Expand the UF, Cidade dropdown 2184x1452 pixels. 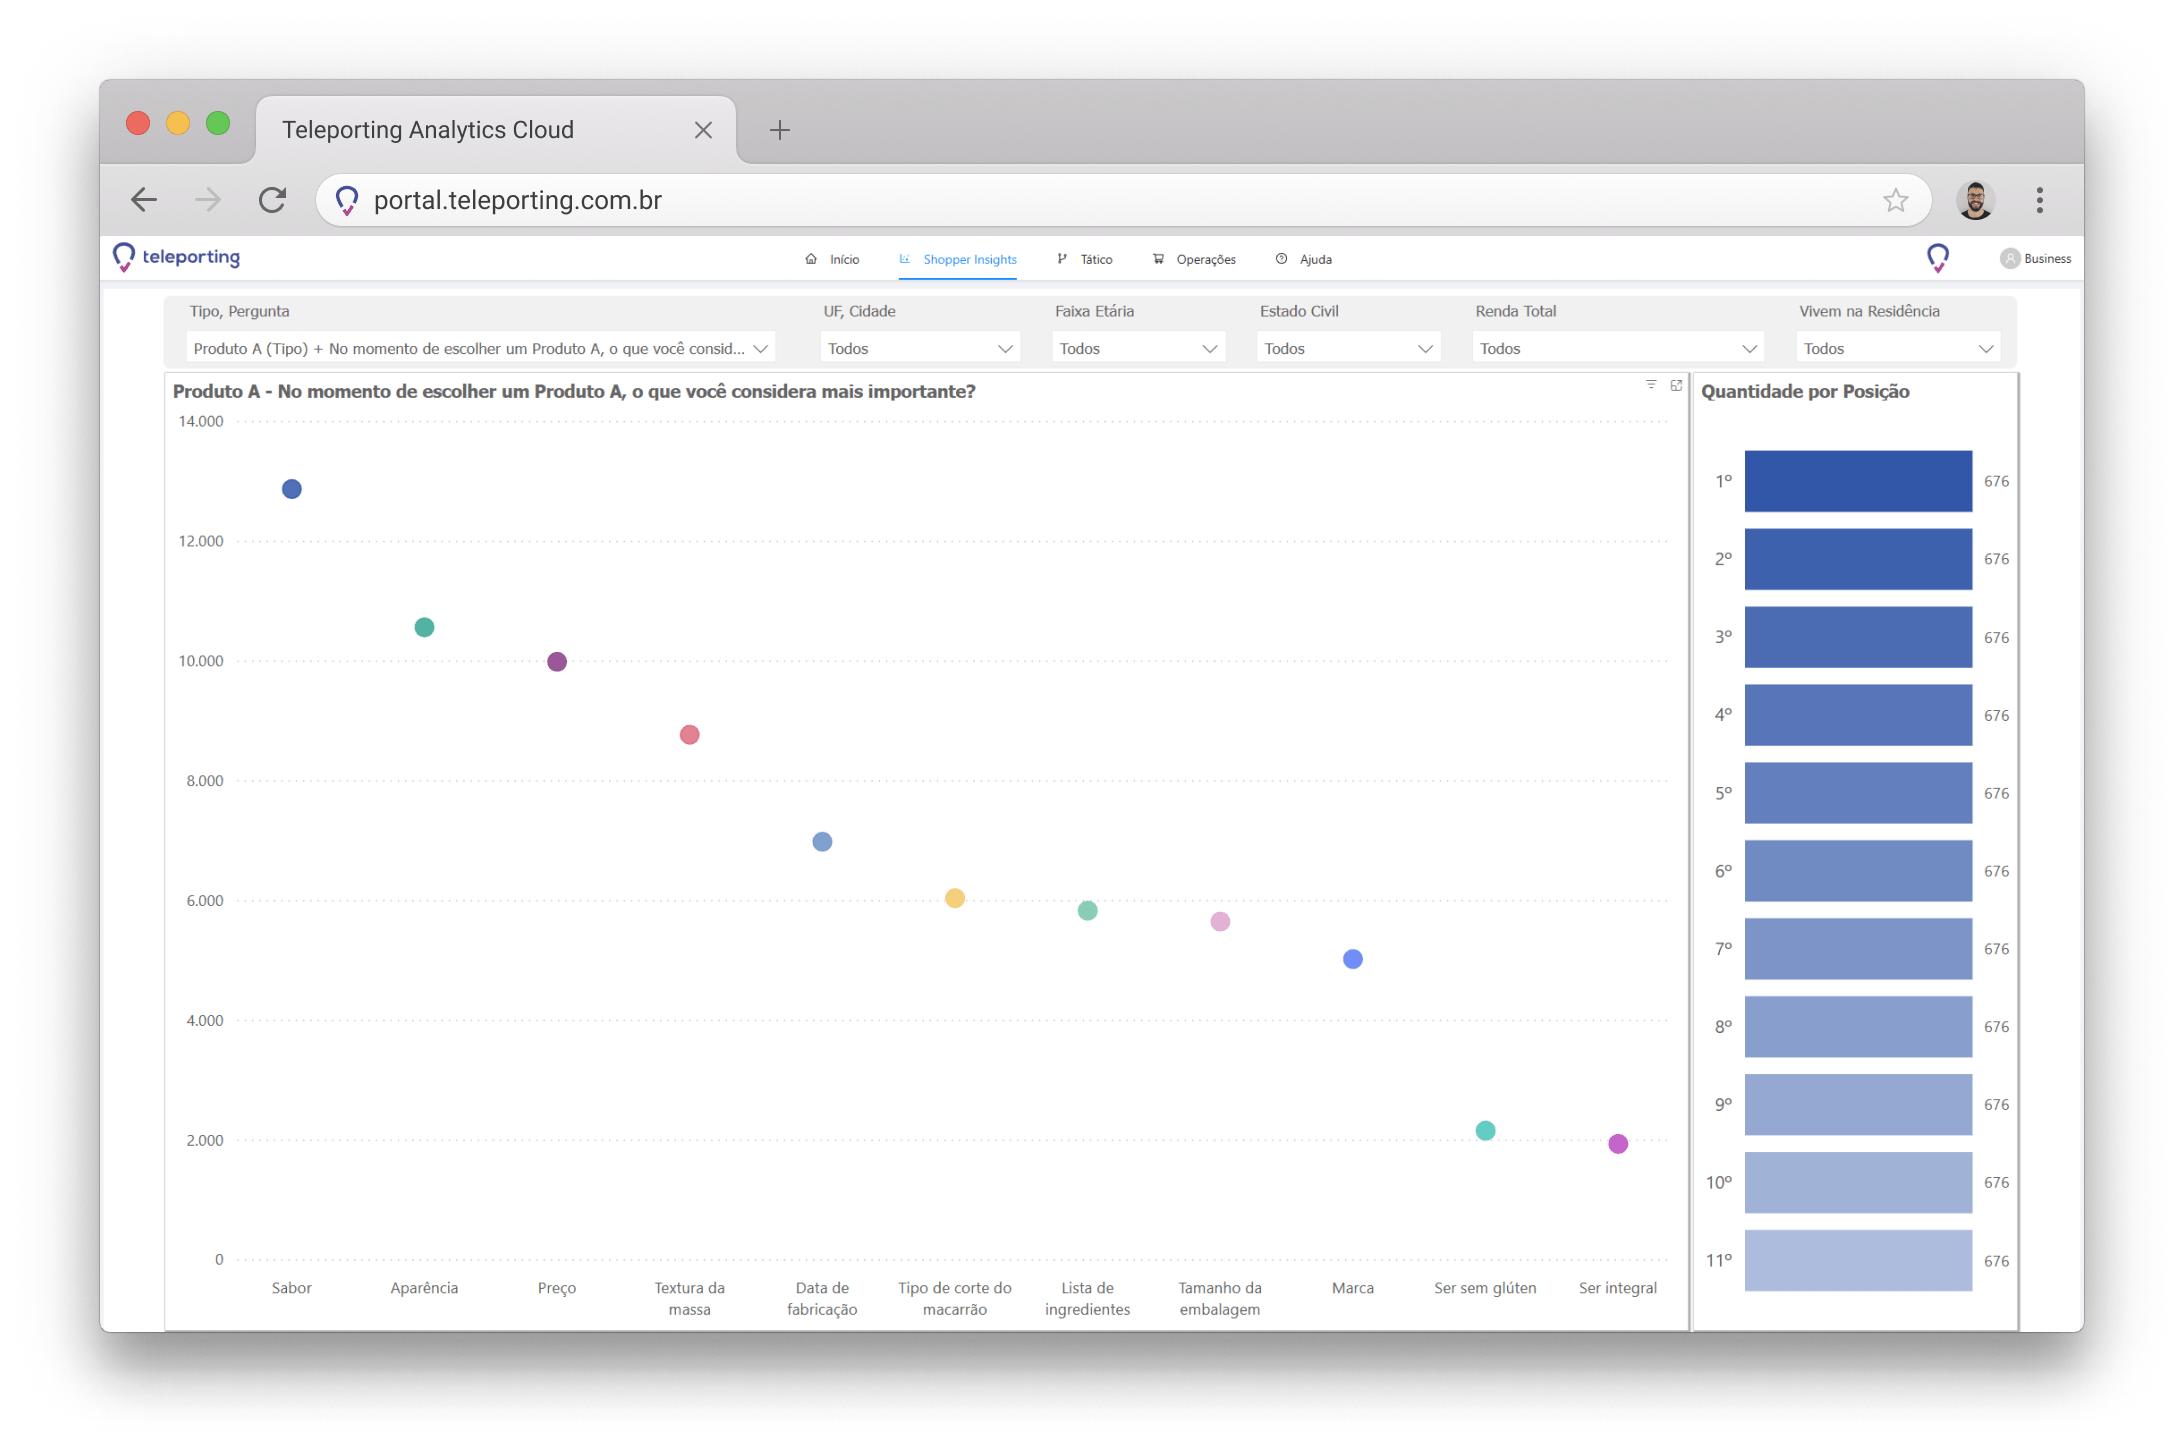point(919,348)
